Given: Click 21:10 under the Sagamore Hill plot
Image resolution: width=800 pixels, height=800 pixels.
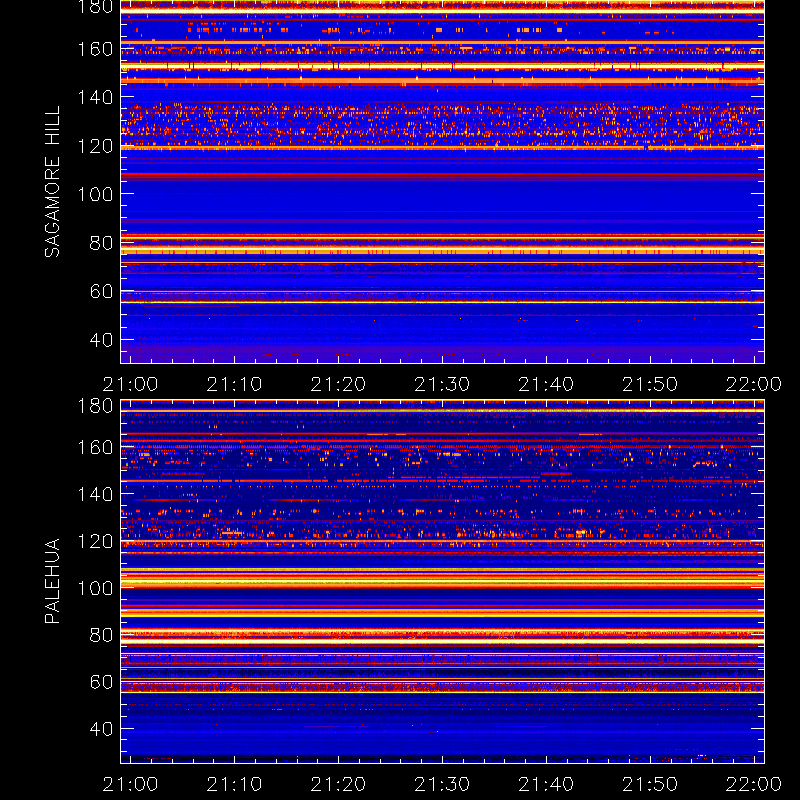Looking at the screenshot, I should (234, 384).
